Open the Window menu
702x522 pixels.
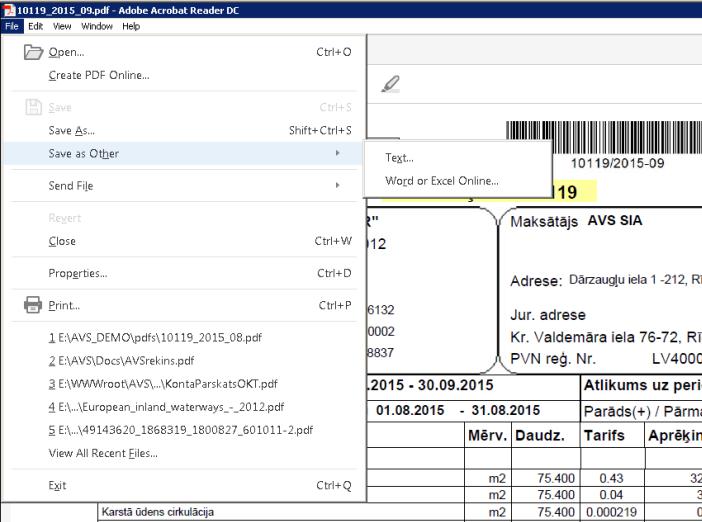tap(97, 26)
